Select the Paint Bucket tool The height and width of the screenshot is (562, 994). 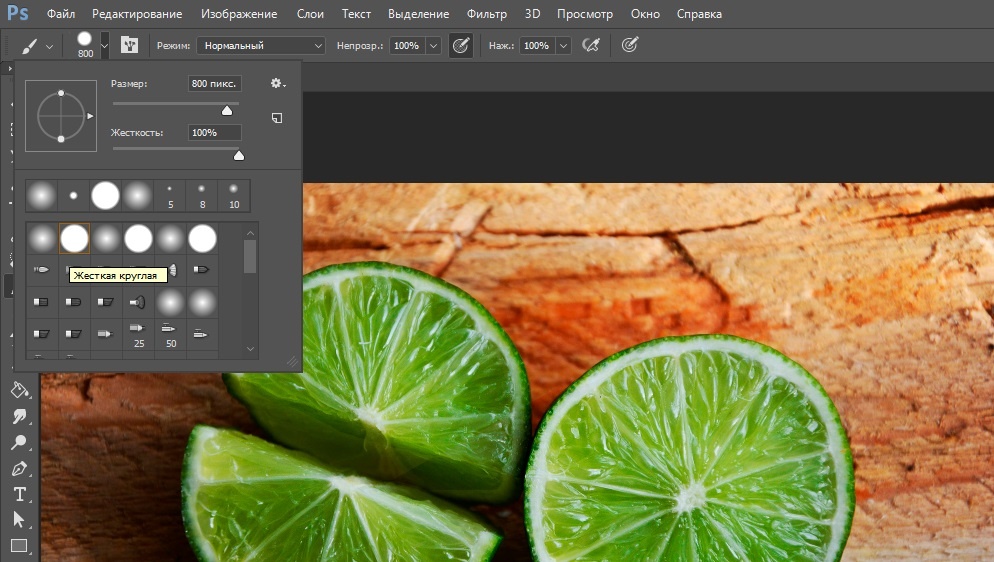(18, 389)
